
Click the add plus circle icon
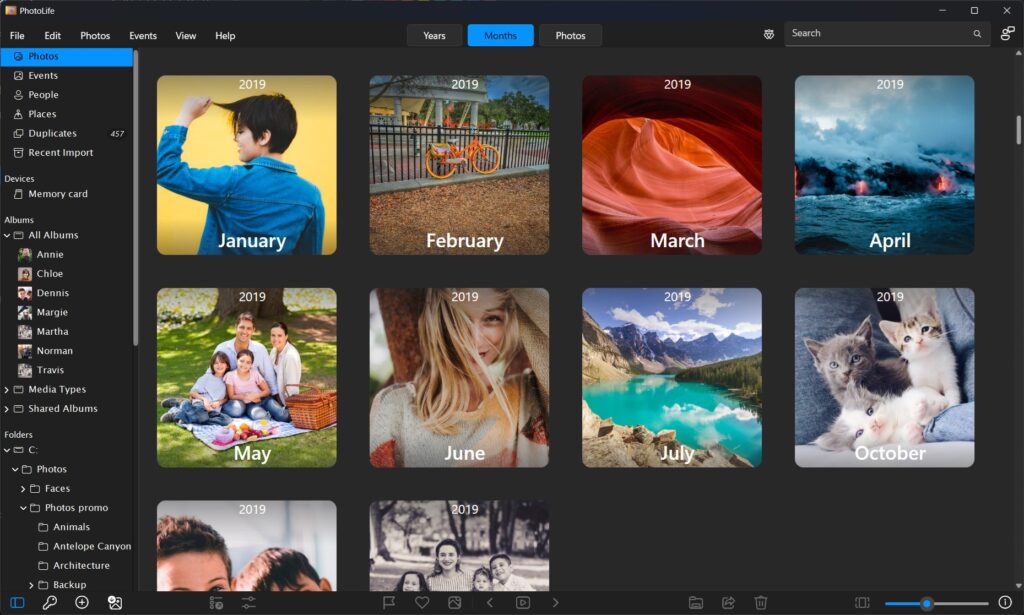(x=82, y=603)
